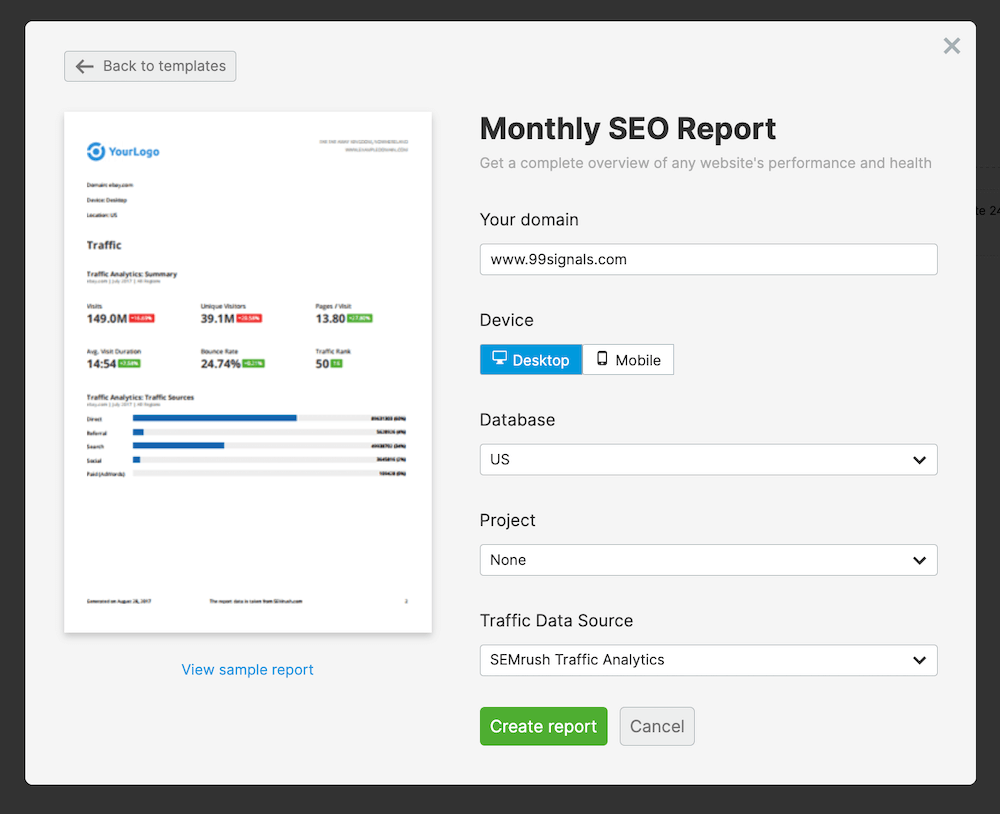Screen dimensions: 1000x814
Task: Click the chevron in the Traffic Data Source field
Action: [x=919, y=660]
